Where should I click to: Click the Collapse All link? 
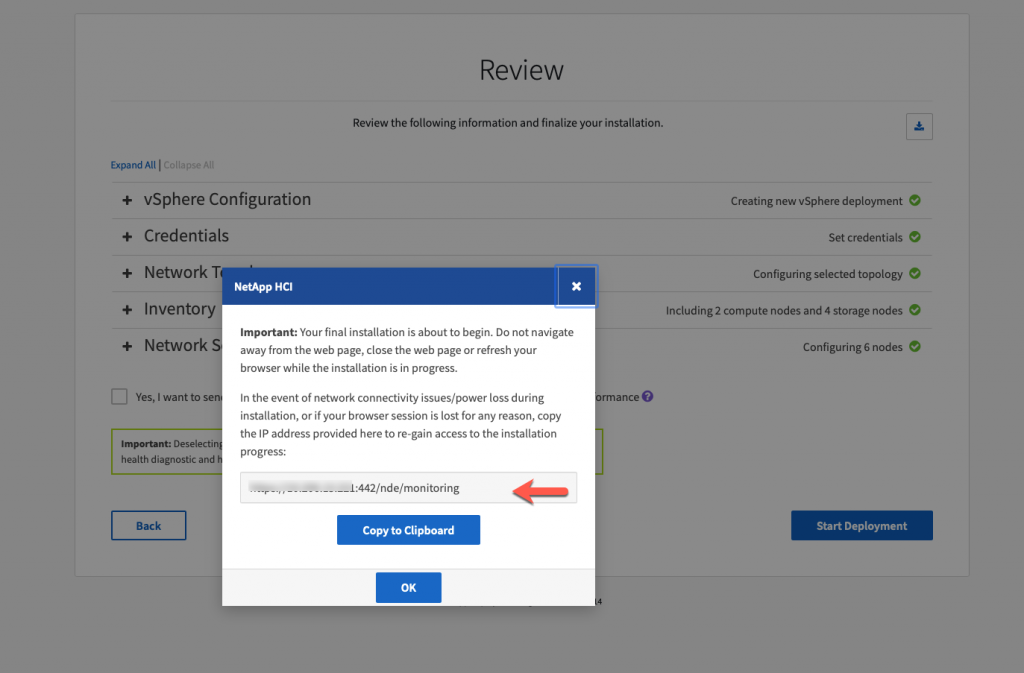click(x=189, y=165)
